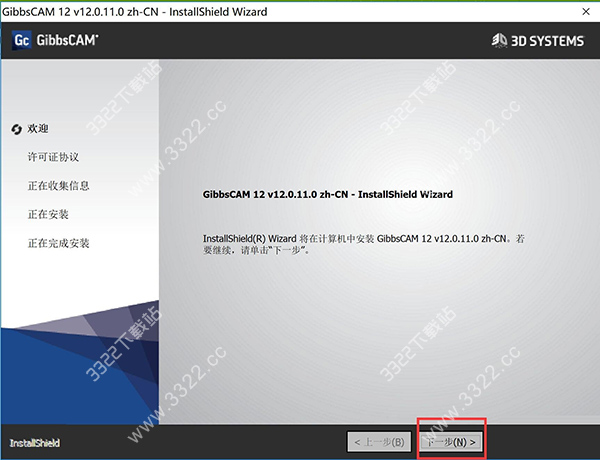This screenshot has width=600, height=460.
Task: Click the 3D SYSTEMS logo
Action: [x=538, y=41]
